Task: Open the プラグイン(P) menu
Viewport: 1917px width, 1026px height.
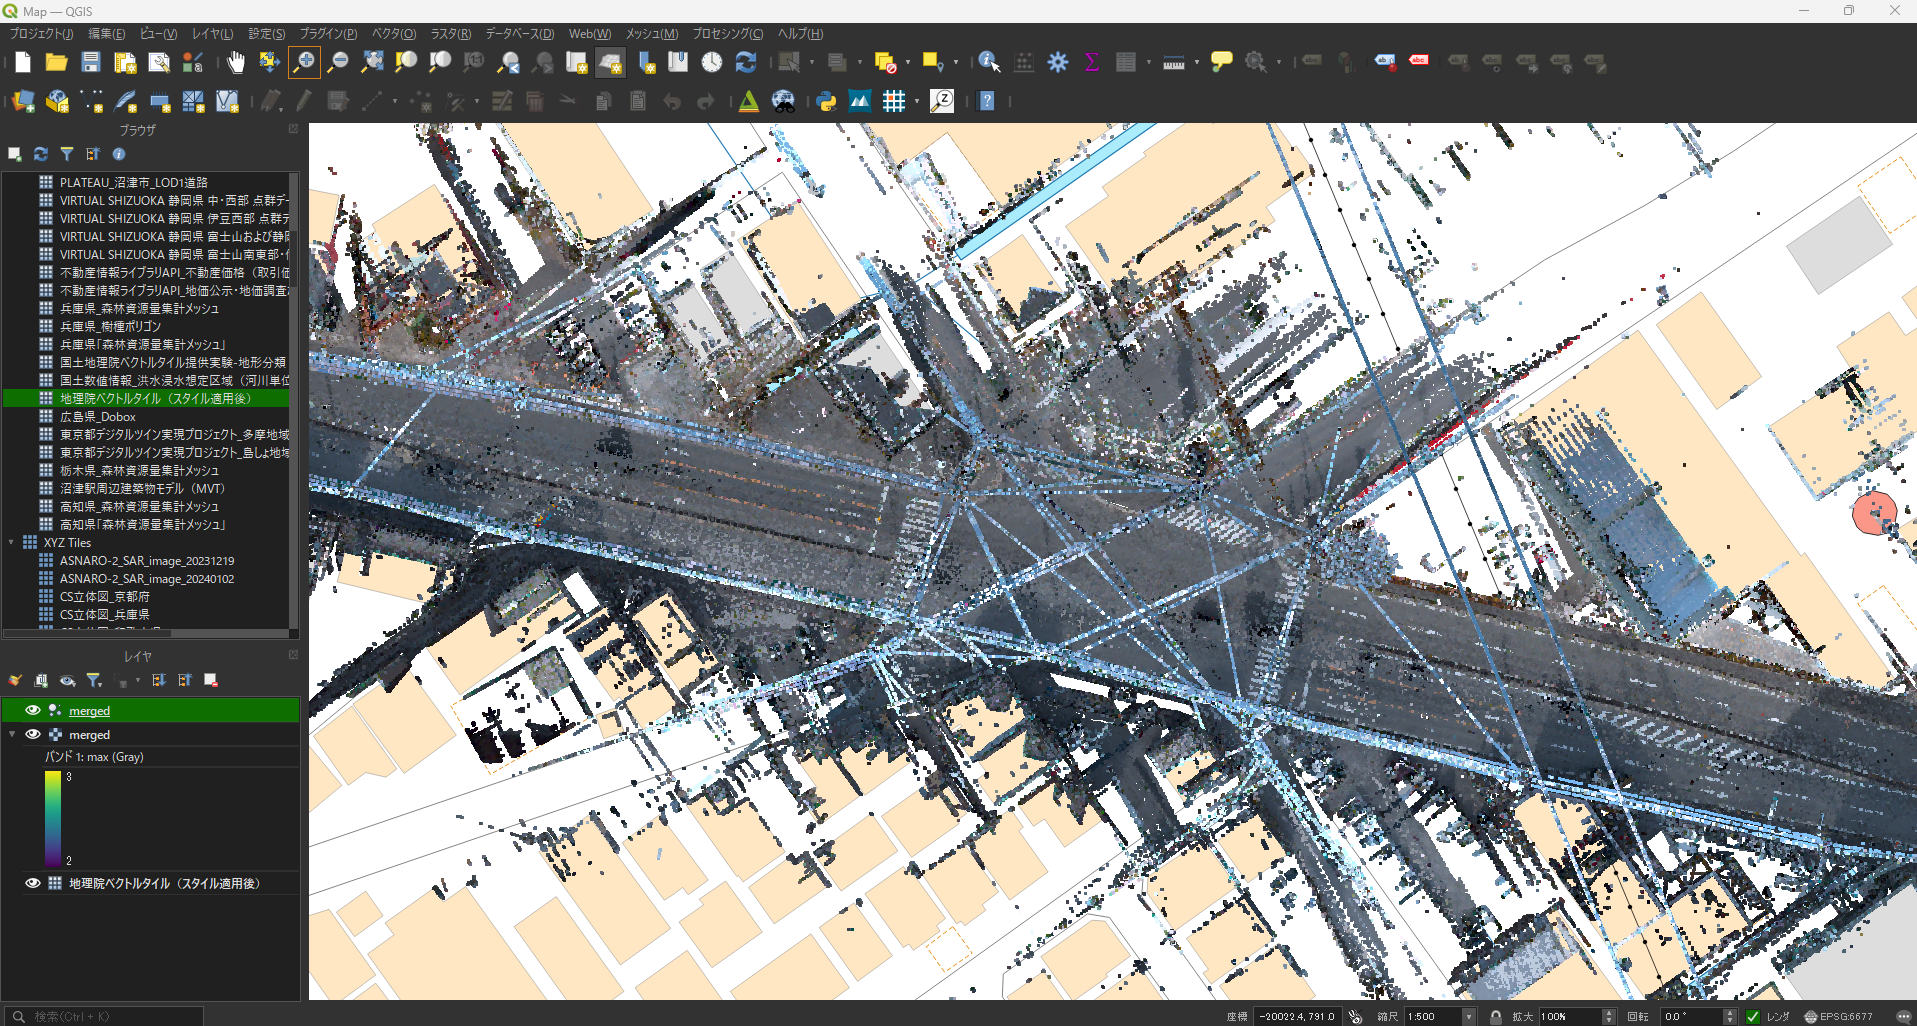Action: (x=328, y=34)
